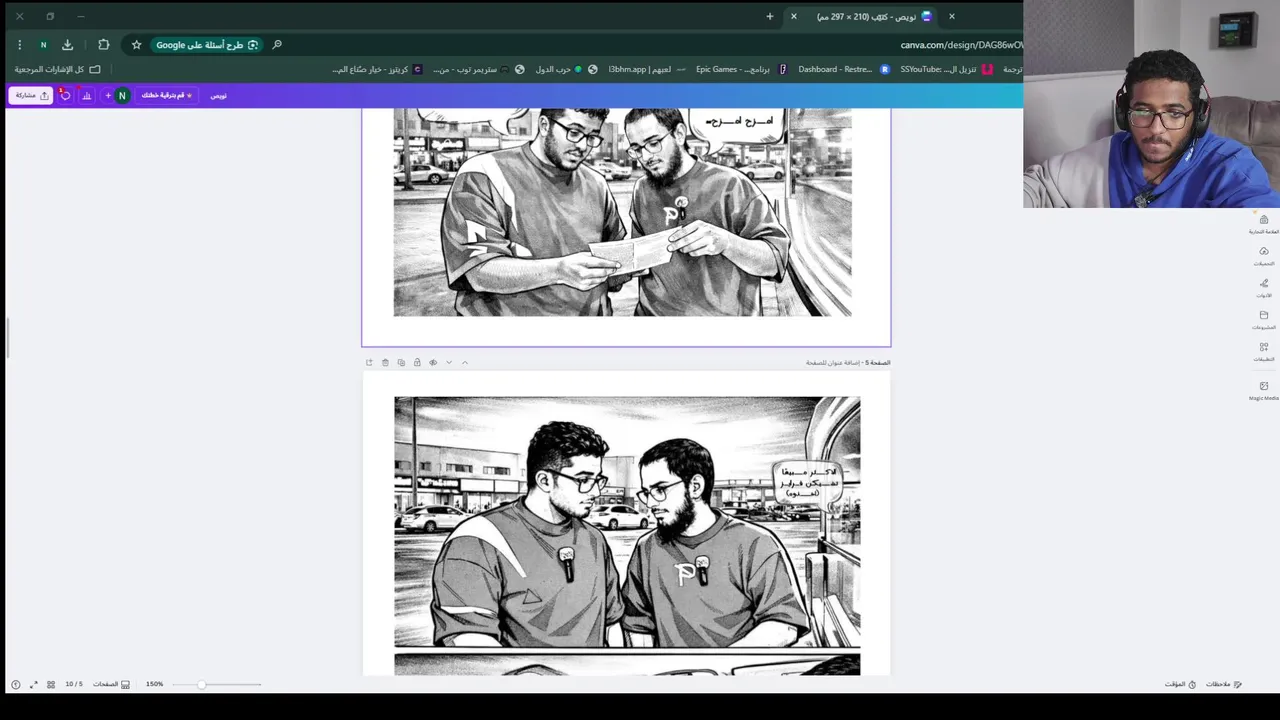Move page 5 up with the chevron
Viewport: 1280px width, 720px height.
[465, 362]
